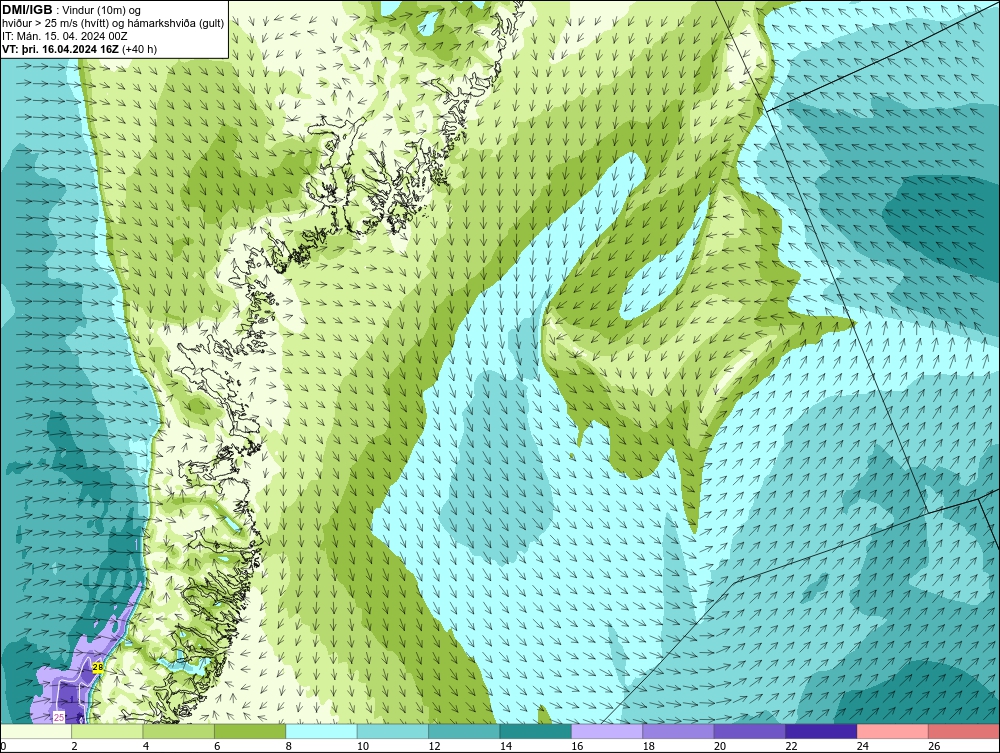This screenshot has width=1000, height=753.
Task: Click the lavender 16–18 m/s legend swatch
Action: click(x=607, y=731)
